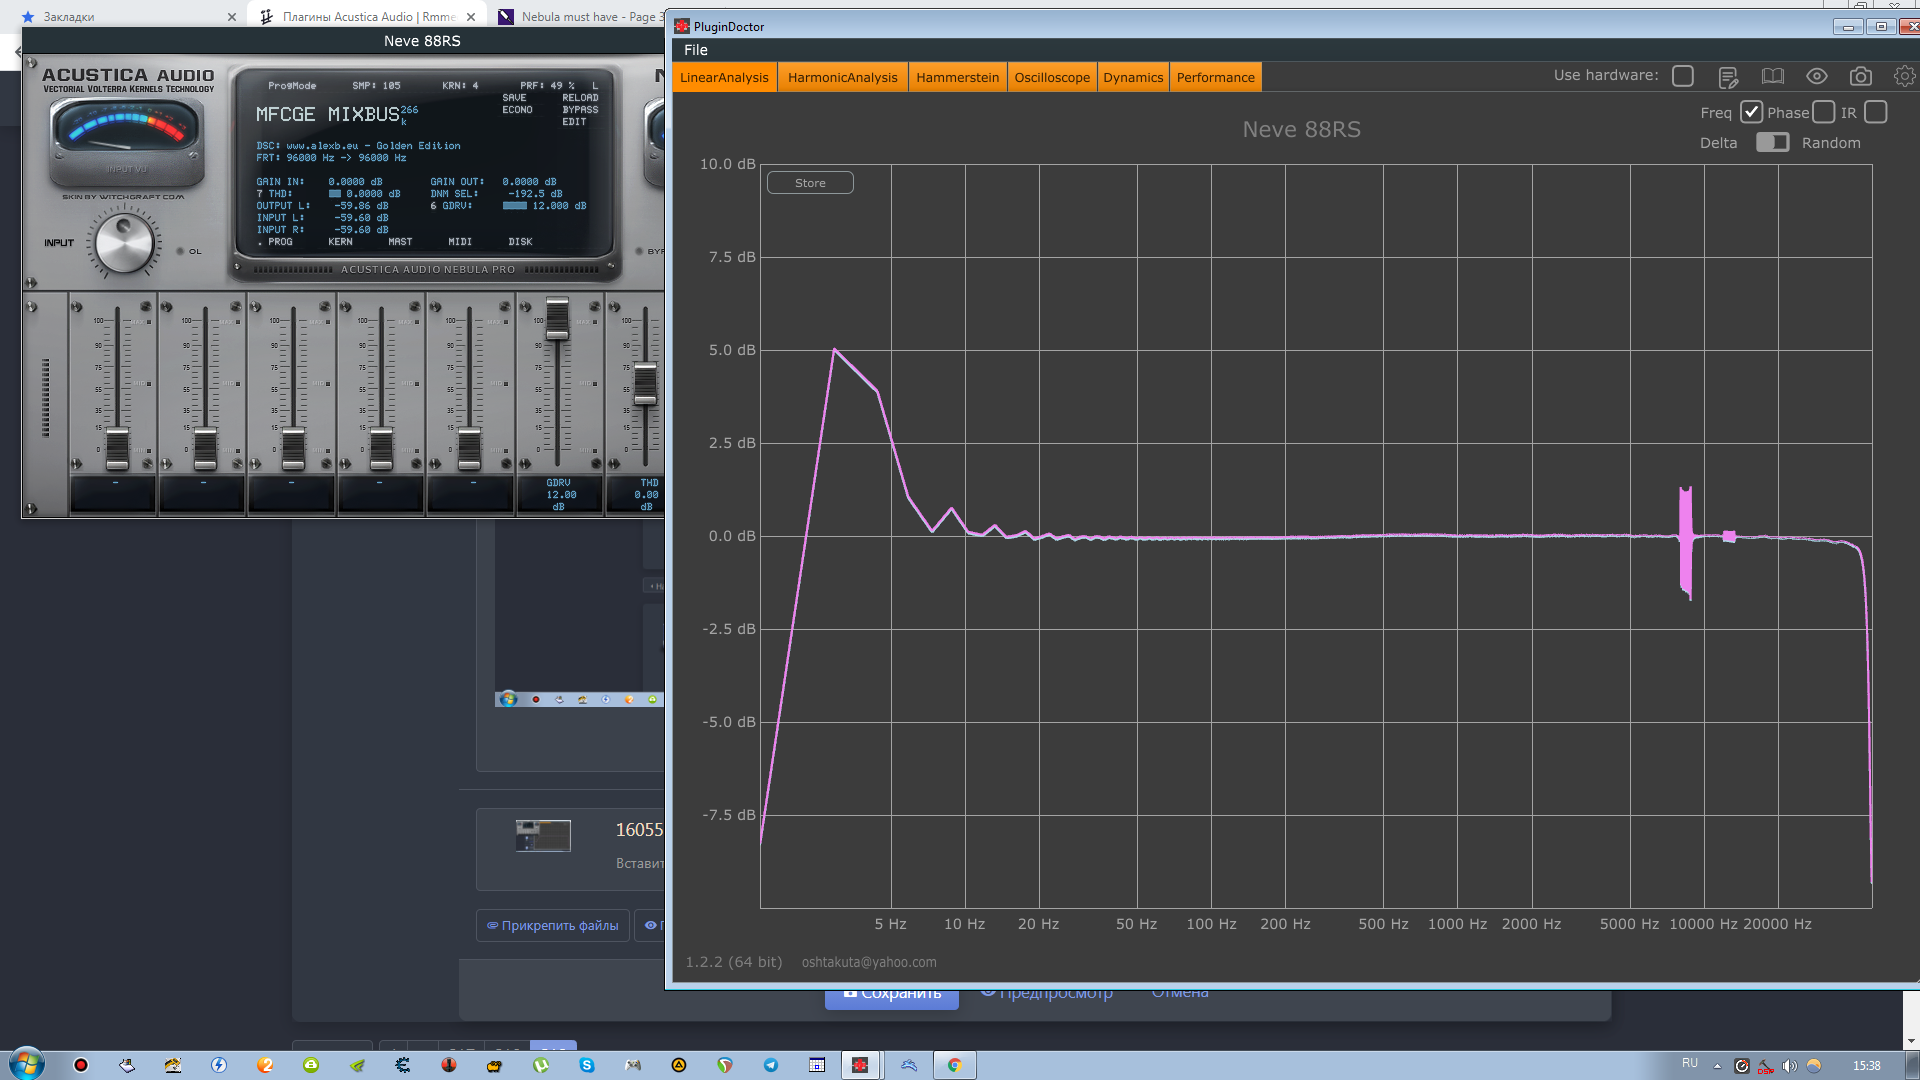
Task: Click the attached screenshot thumbnail in browser
Action: (543, 836)
